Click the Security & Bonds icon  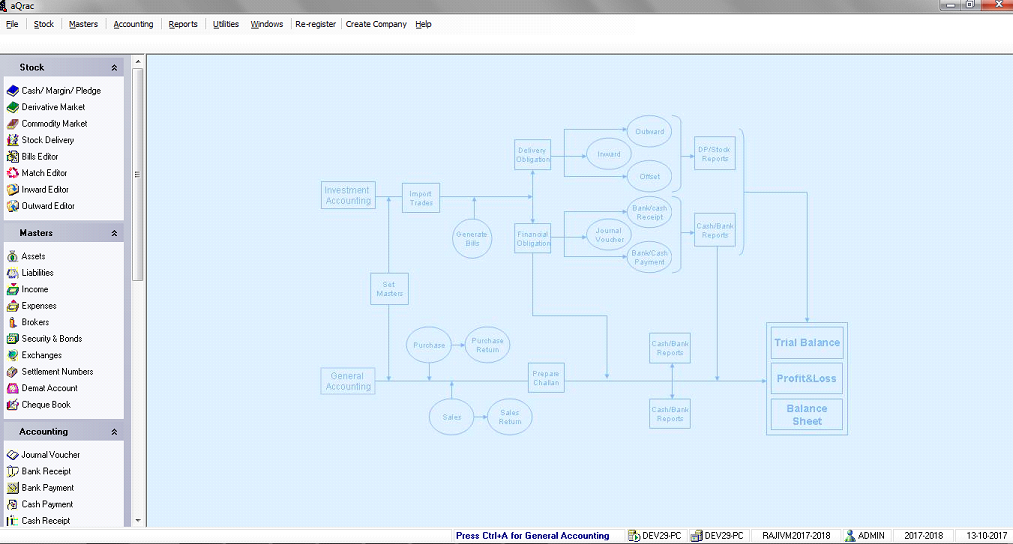(12, 339)
